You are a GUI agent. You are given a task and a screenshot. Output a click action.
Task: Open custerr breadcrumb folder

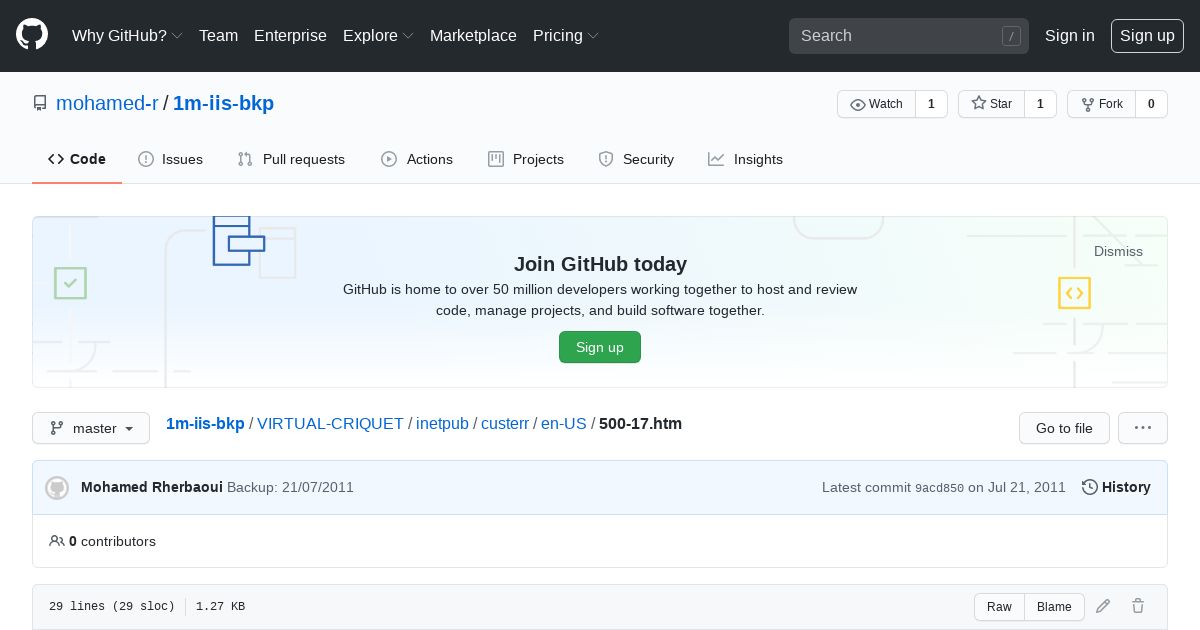(505, 423)
